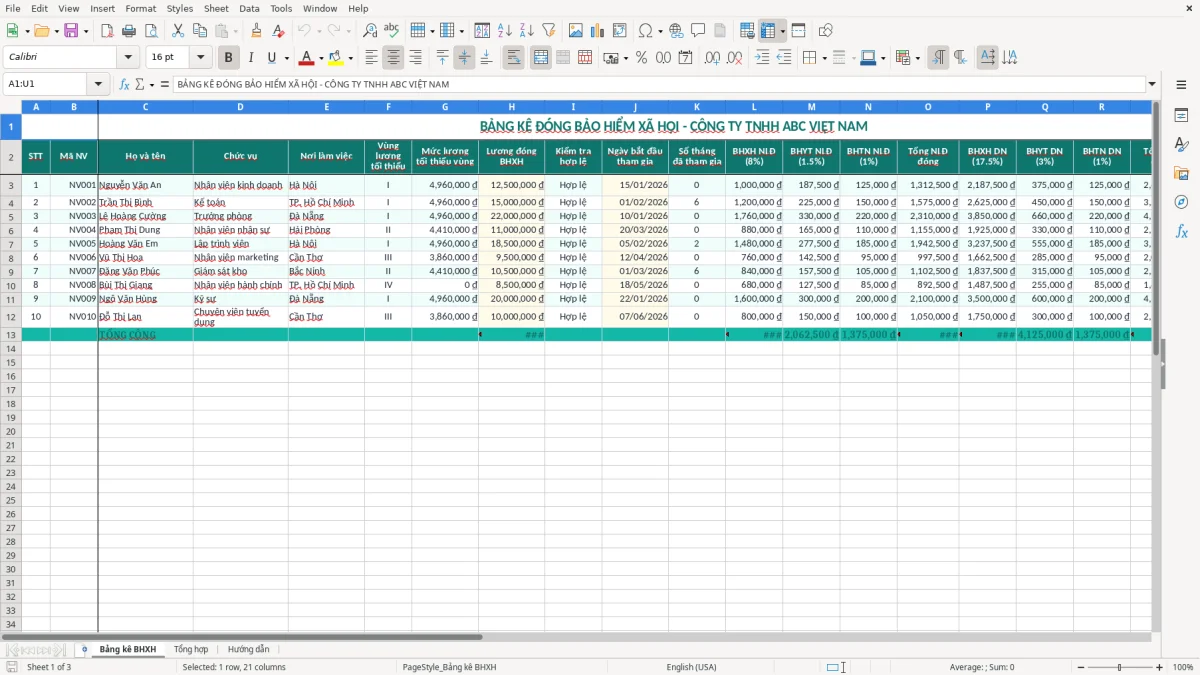The image size is (1200, 675).
Task: Insert hyperlink globe icon
Action: pos(676,31)
